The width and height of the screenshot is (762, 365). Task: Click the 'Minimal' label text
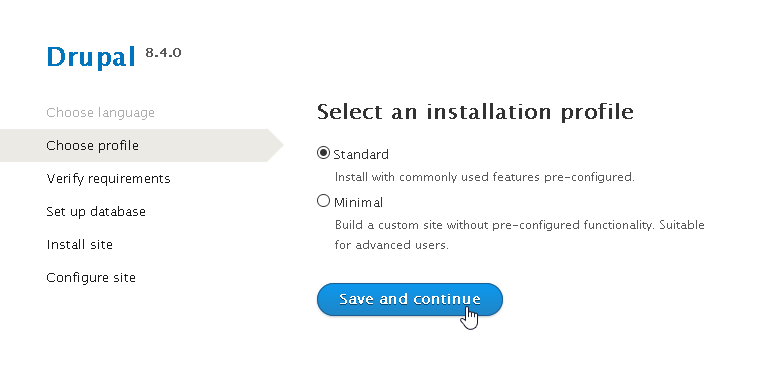pos(359,202)
